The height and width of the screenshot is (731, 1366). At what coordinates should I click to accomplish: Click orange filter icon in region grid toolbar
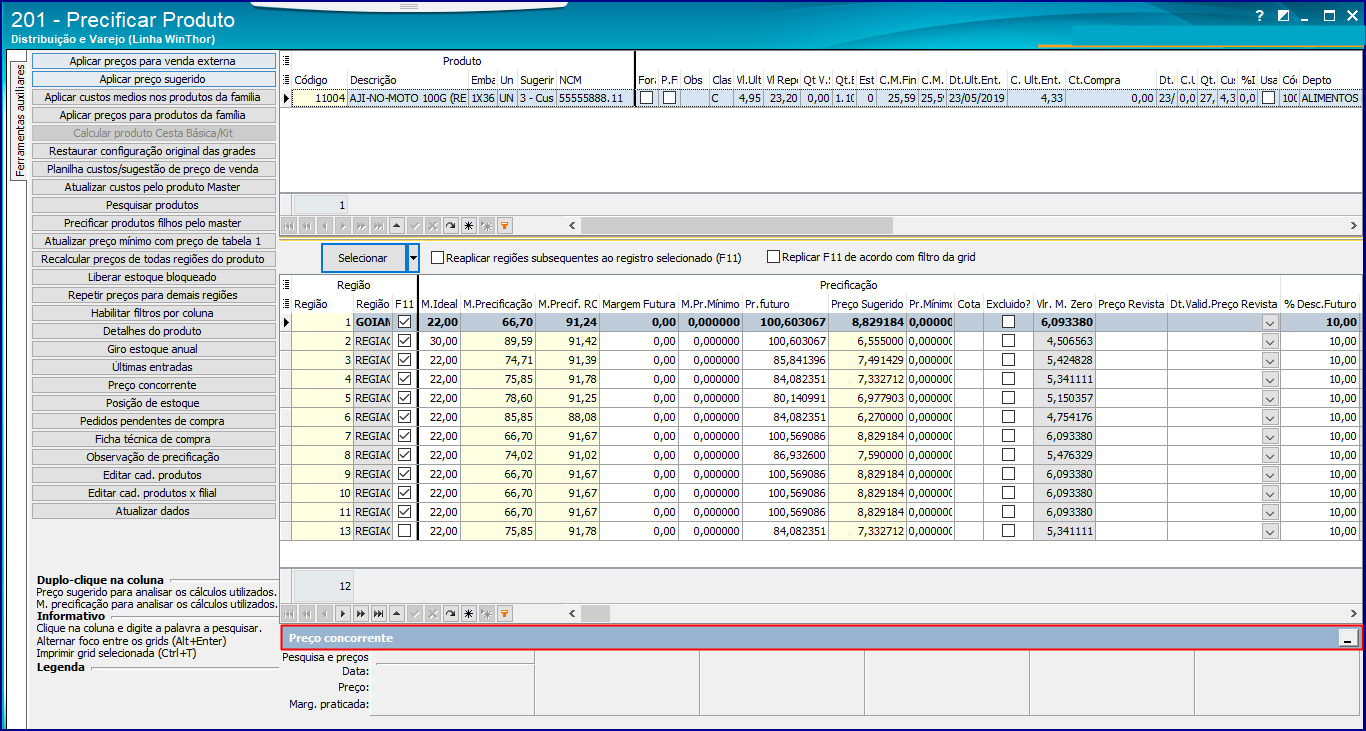click(x=505, y=613)
